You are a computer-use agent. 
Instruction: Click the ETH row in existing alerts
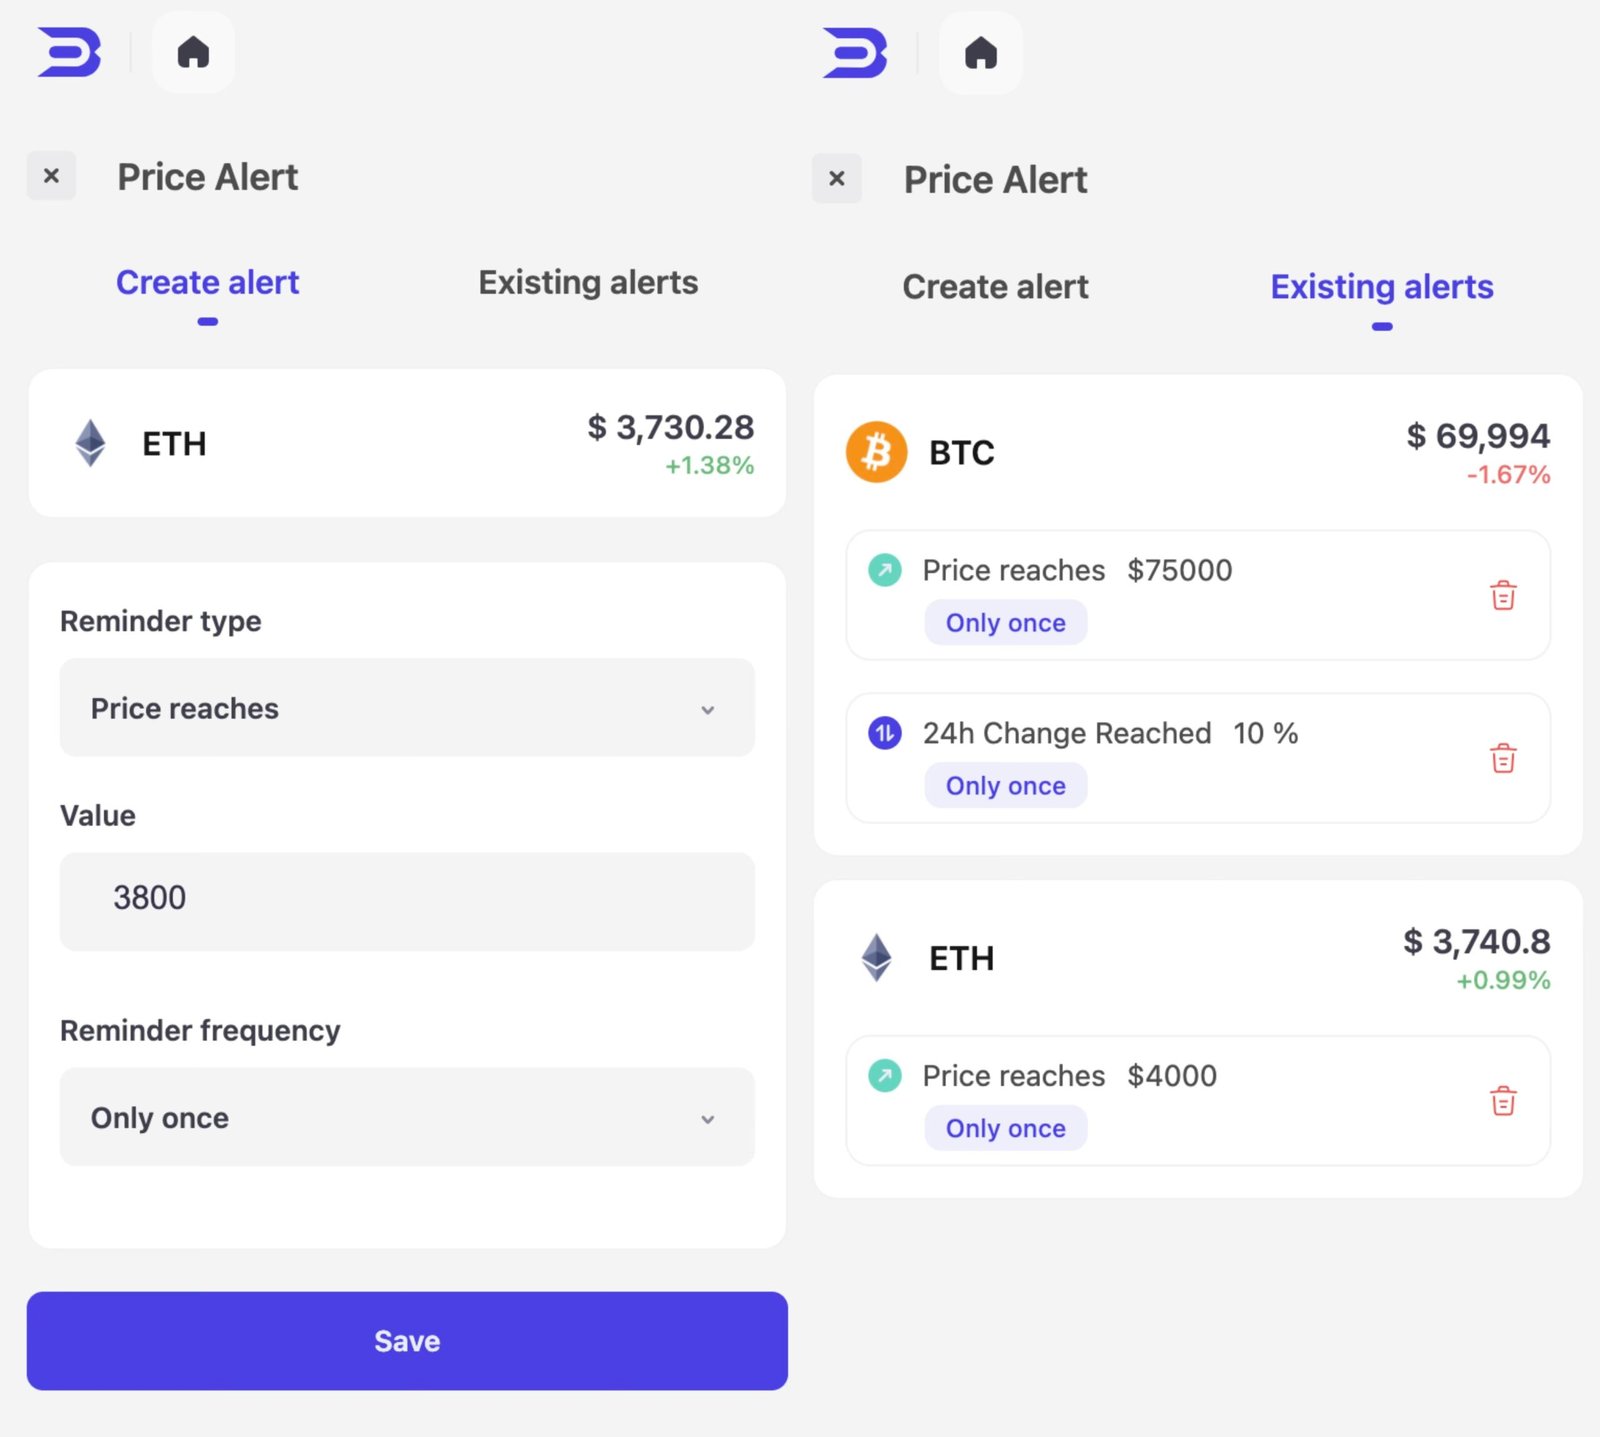tap(1197, 958)
